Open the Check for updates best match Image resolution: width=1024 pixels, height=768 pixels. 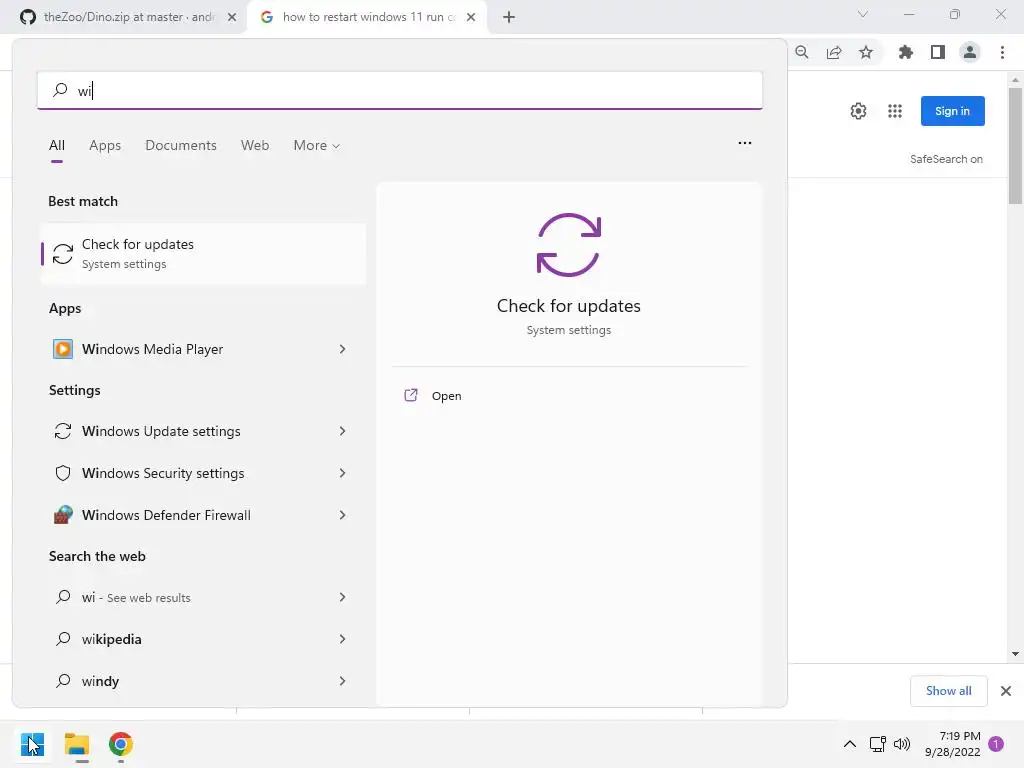pos(203,253)
